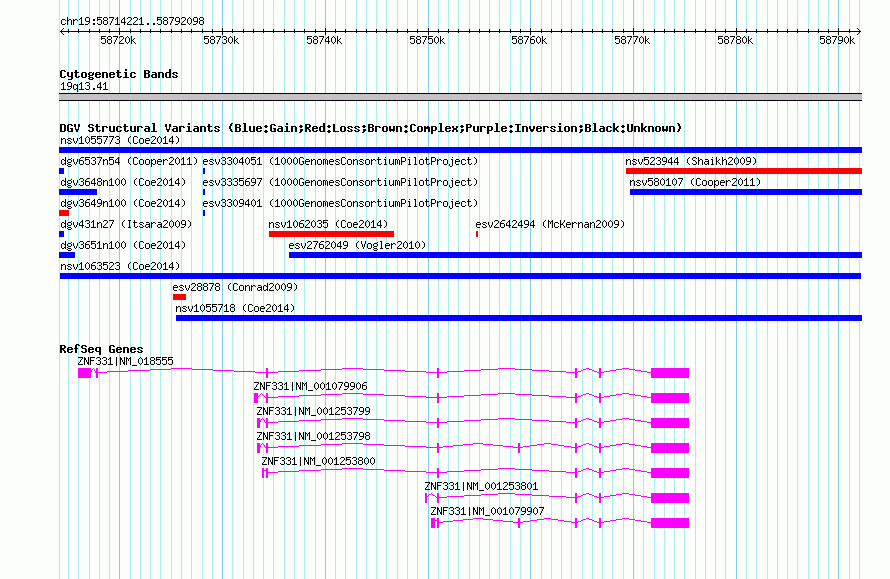Screen dimensions: 890x579
Task: Open dgv3651n100 (Coe2014) variant label
Action: pos(123,245)
